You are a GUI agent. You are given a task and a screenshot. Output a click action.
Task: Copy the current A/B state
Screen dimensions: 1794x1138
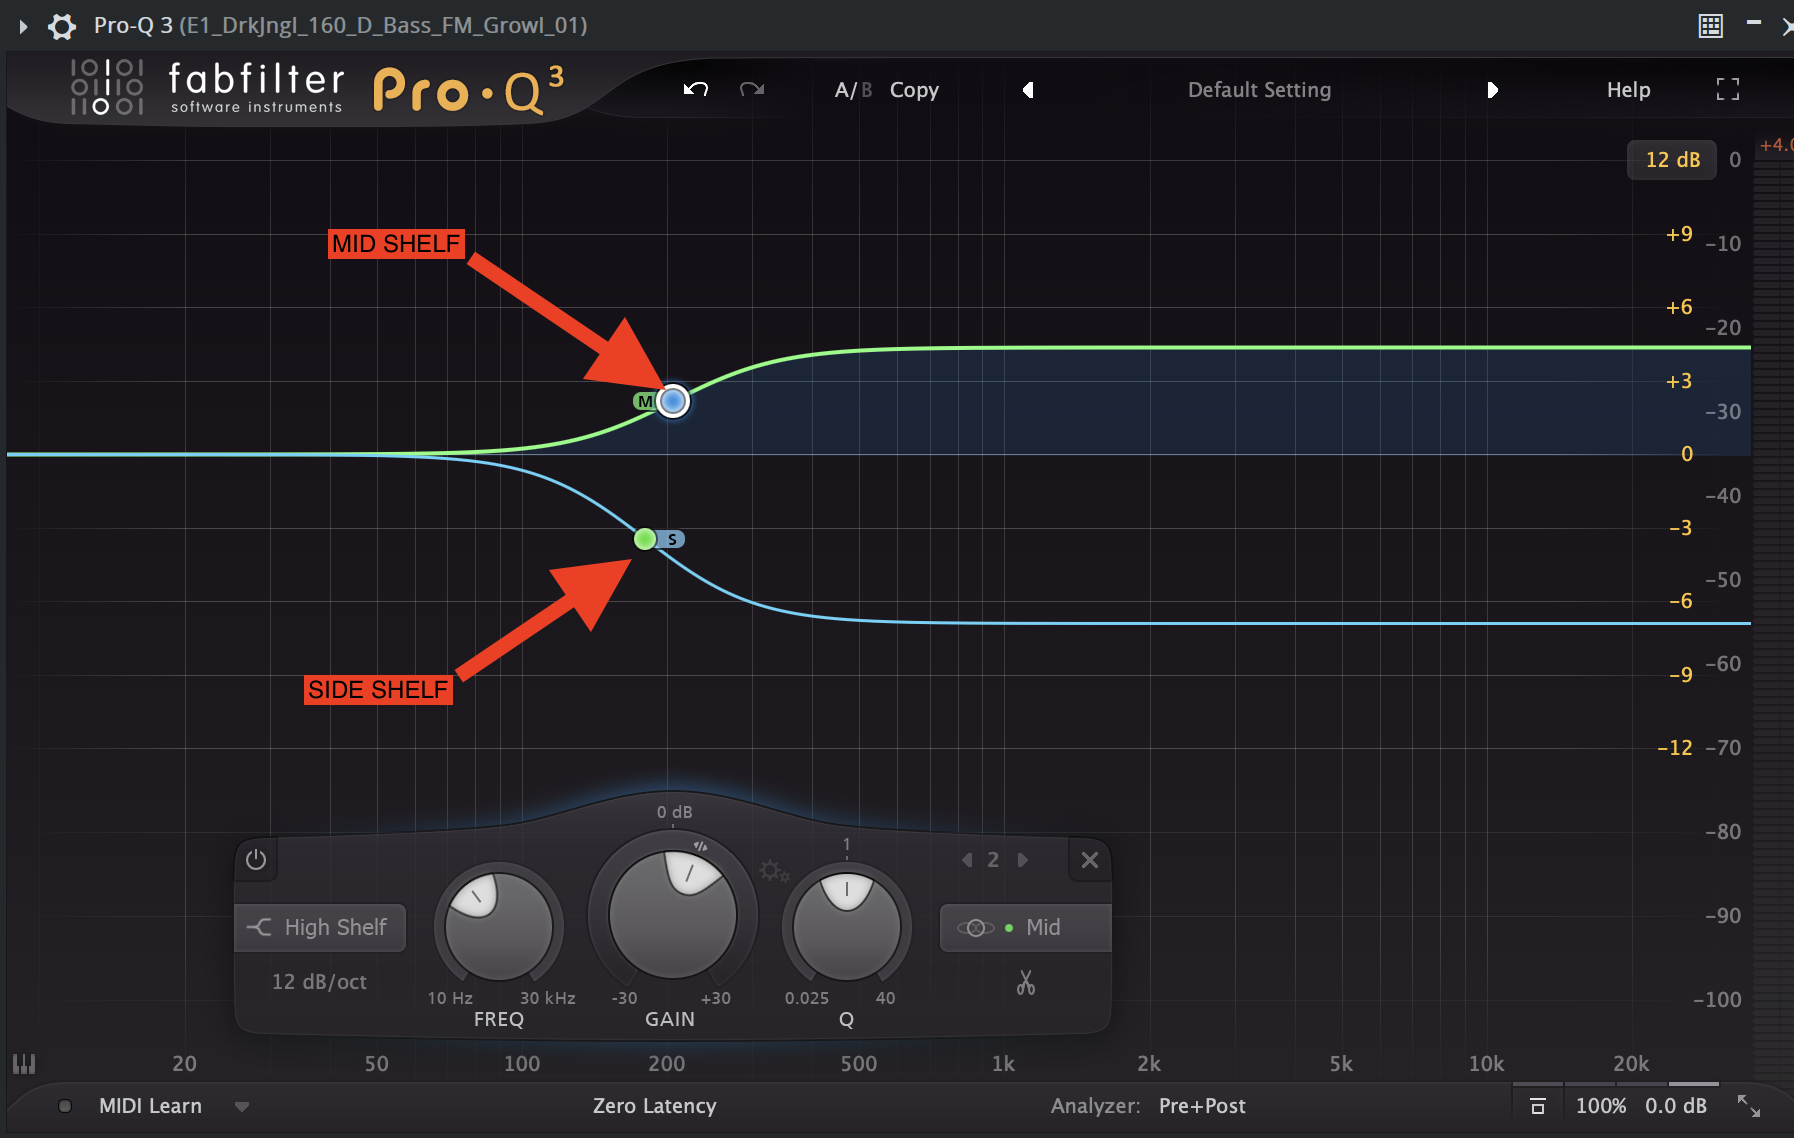pos(914,90)
